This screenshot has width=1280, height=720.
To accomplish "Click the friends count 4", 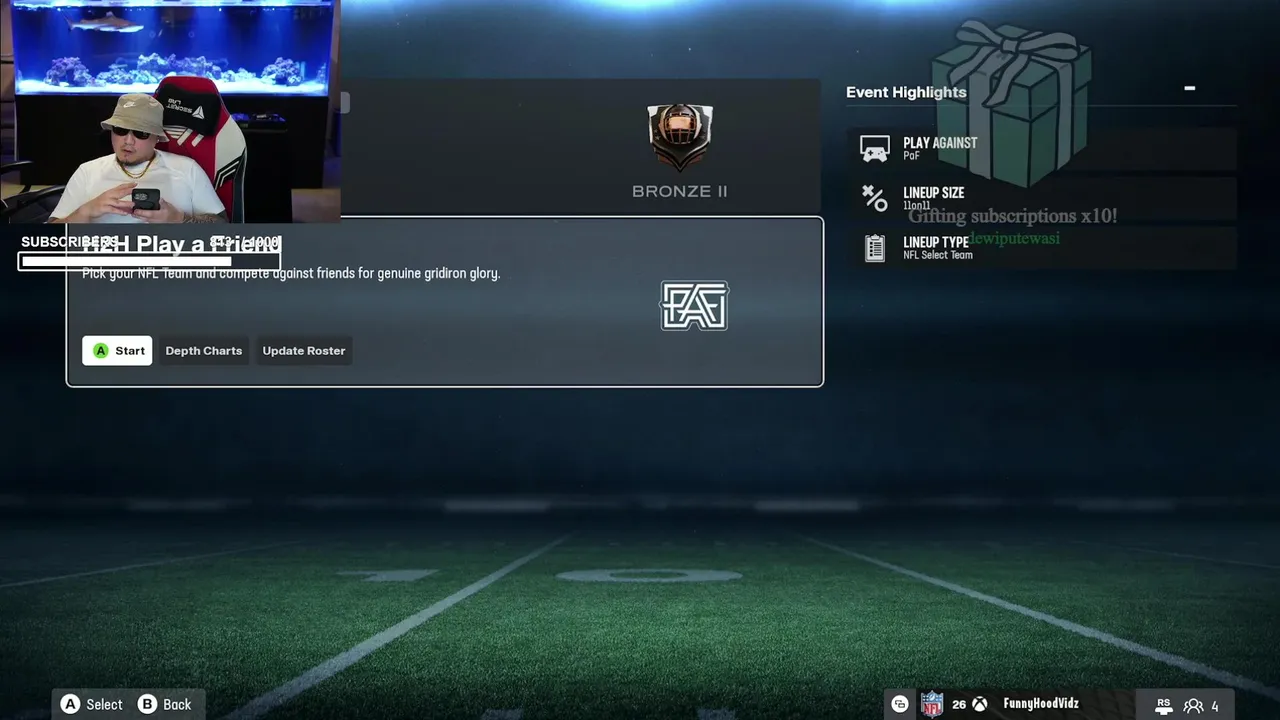I will (x=1215, y=706).
